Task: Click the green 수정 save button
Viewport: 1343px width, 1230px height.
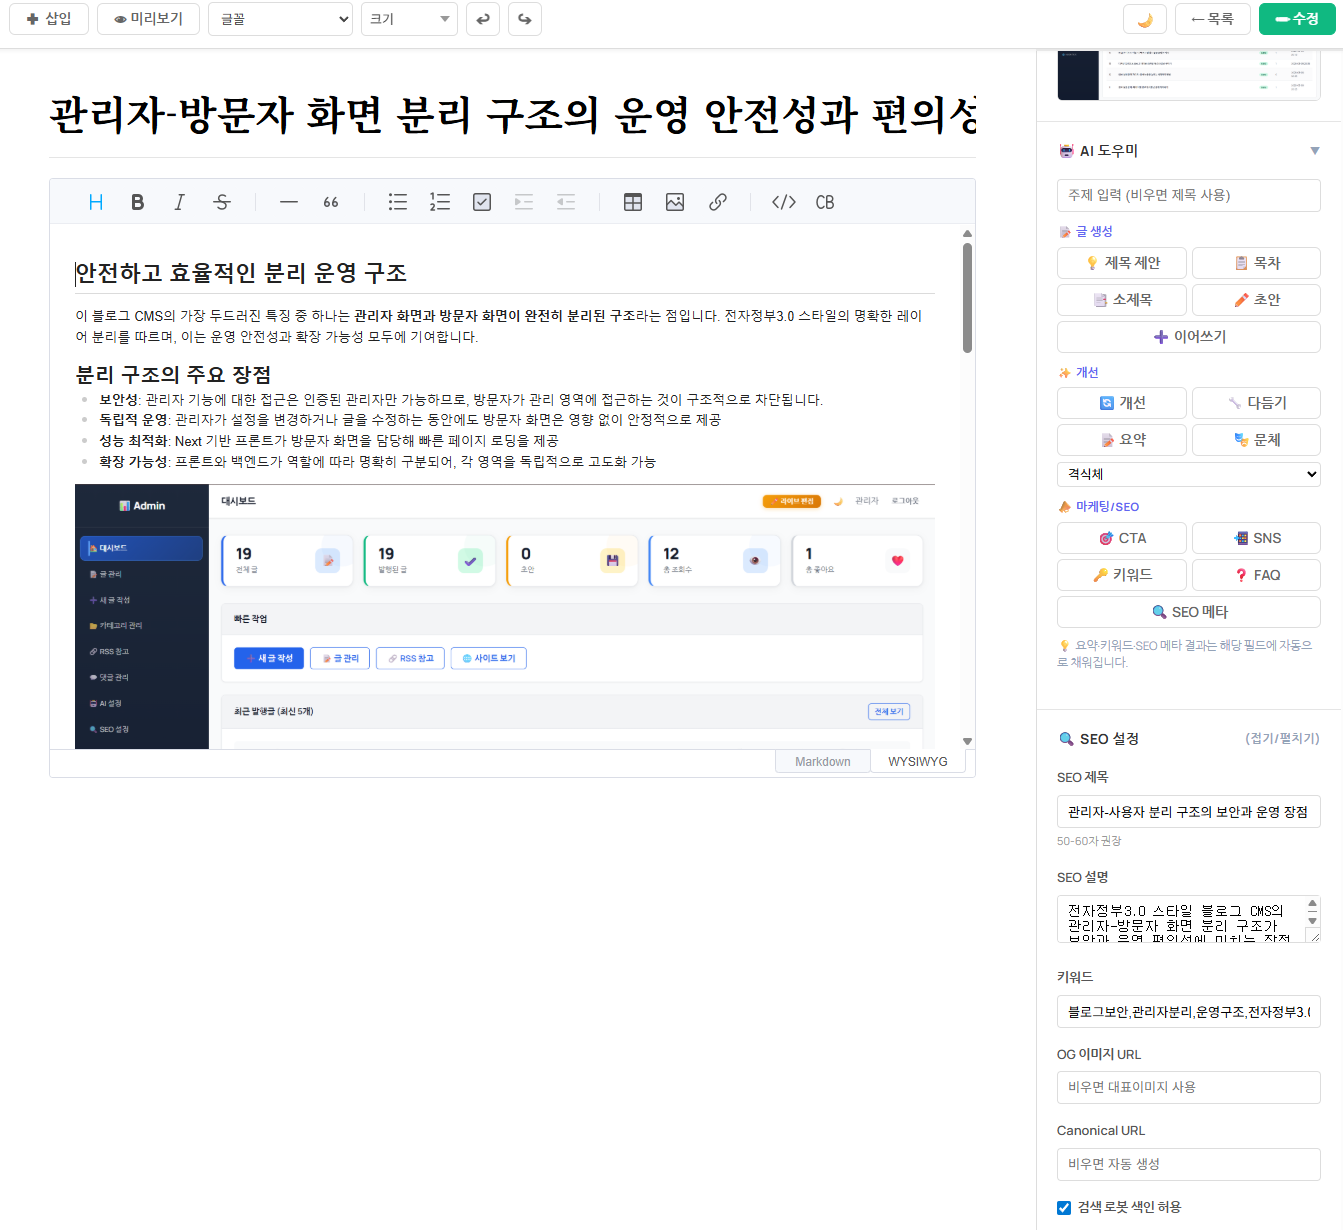Action: (1297, 19)
